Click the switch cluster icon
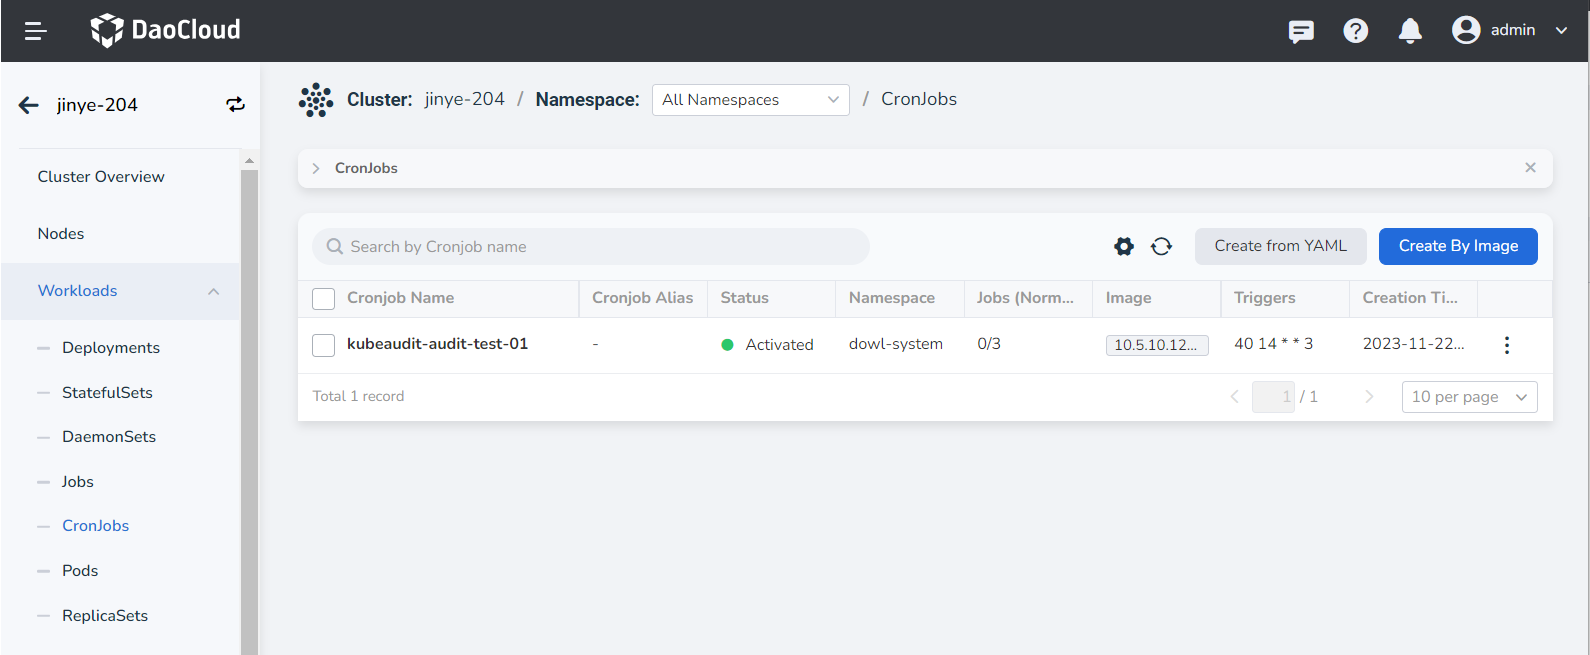This screenshot has height=655, width=1590. (235, 105)
